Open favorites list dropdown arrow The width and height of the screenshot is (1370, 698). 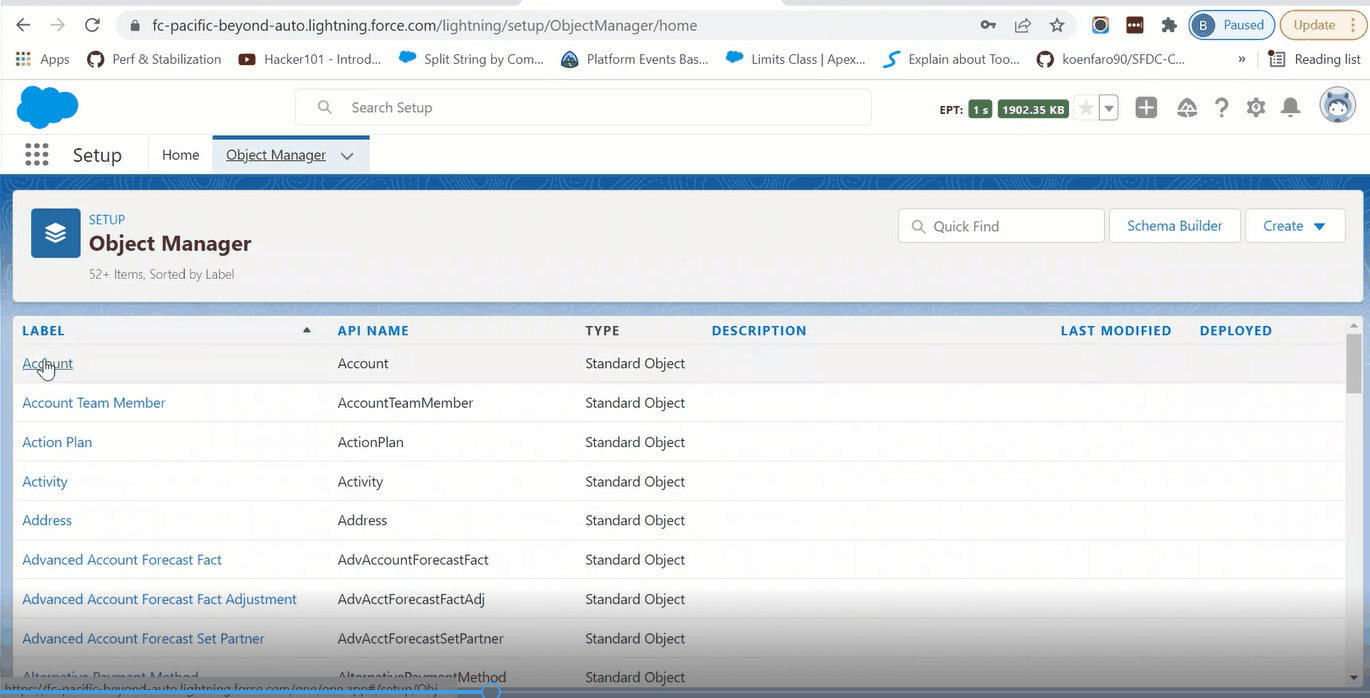pos(1109,108)
